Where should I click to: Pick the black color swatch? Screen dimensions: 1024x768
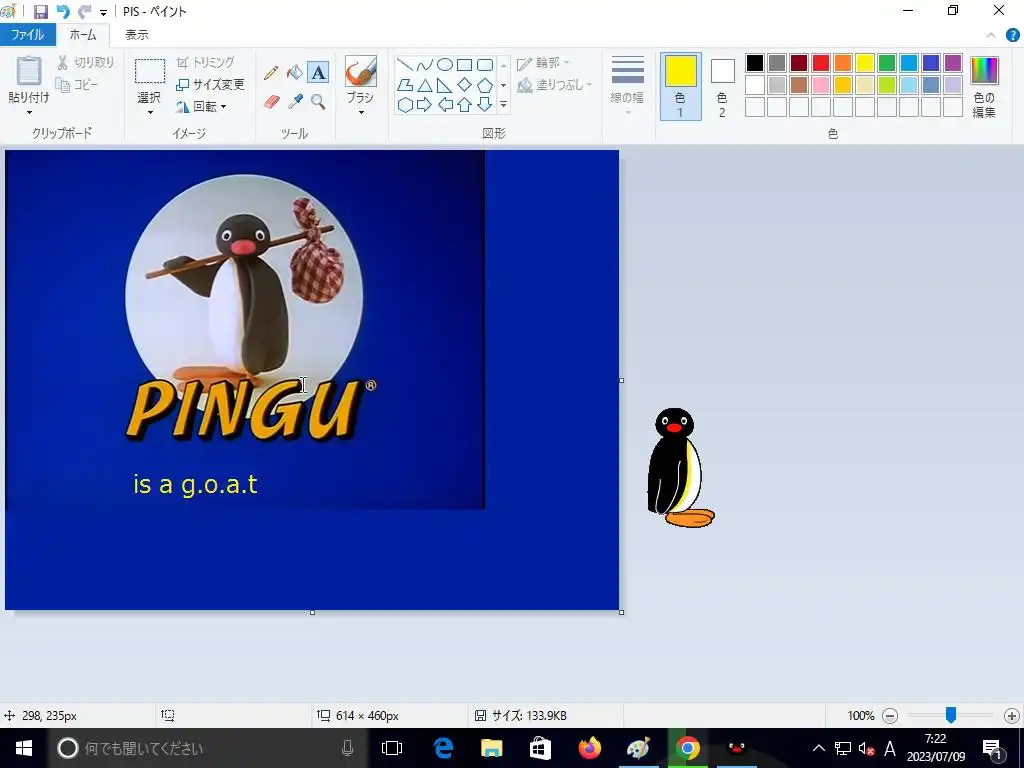(755, 63)
